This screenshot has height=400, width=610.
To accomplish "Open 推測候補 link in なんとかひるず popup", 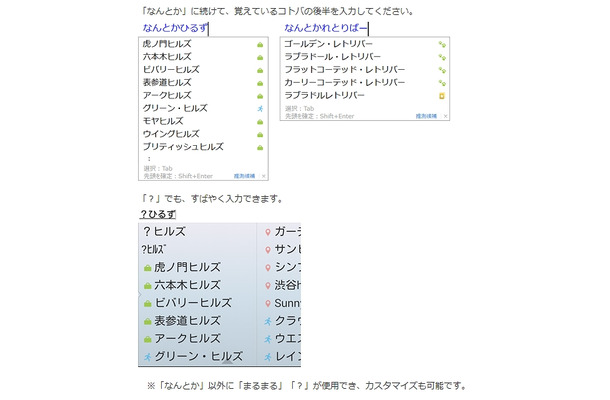I will click(244, 176).
